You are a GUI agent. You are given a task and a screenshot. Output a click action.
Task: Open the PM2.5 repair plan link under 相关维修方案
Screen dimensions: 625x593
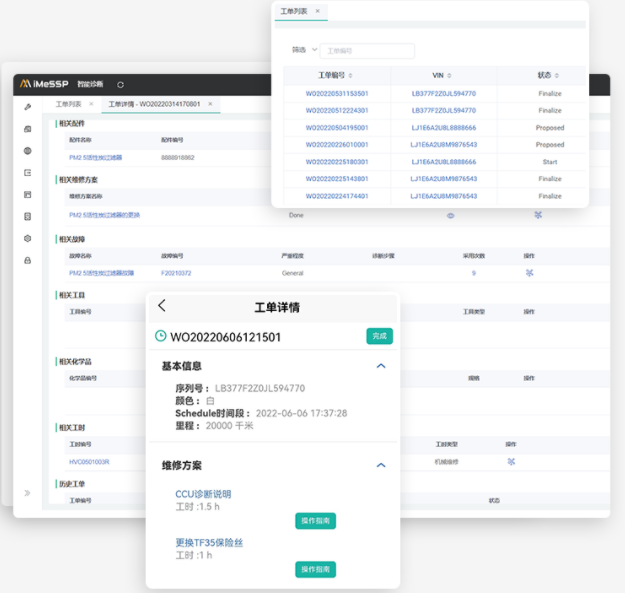pos(104,215)
